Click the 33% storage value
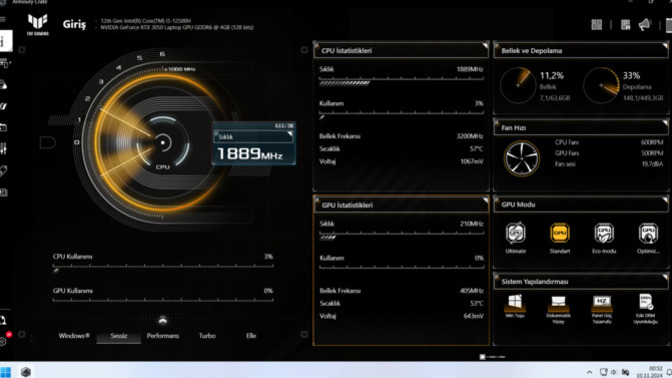Image resolution: width=672 pixels, height=378 pixels. tap(631, 76)
